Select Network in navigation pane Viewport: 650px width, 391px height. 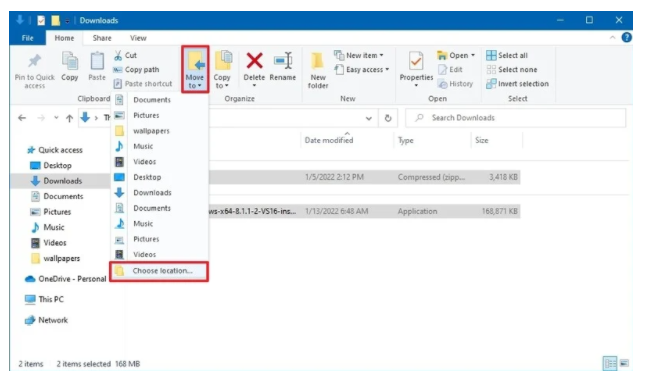pyautogui.click(x=46, y=320)
